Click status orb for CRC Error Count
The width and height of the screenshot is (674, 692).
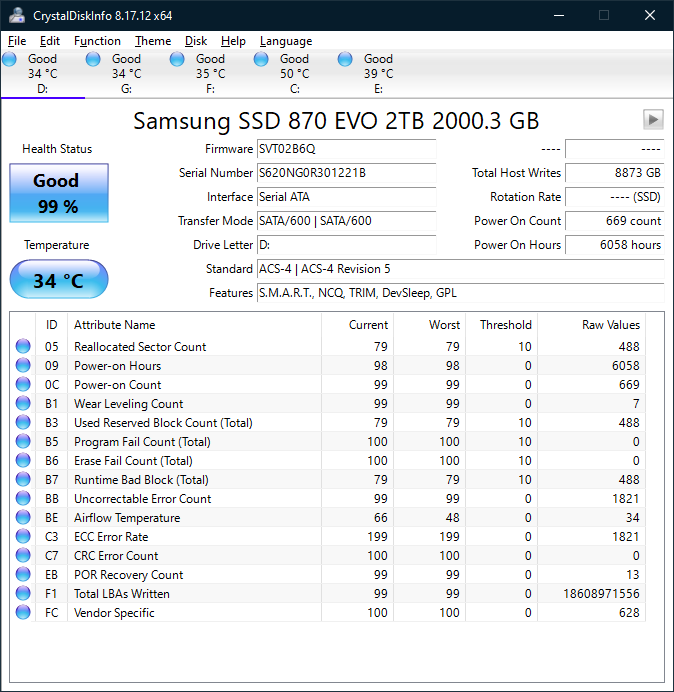pos(23,555)
